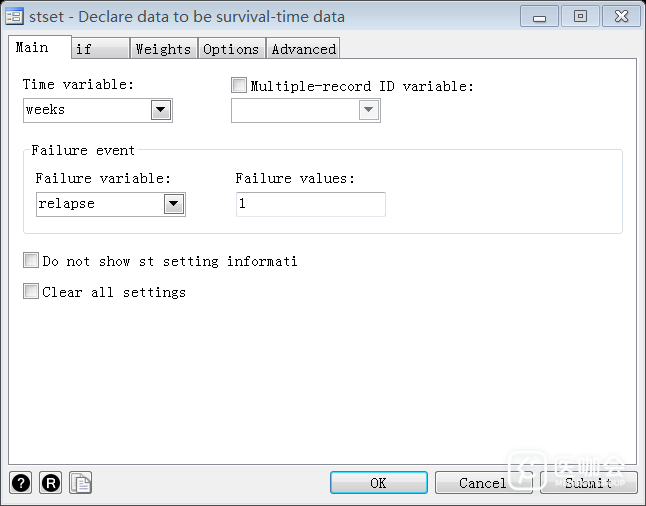
Task: Click the Reset (R) icon
Action: click(x=51, y=483)
